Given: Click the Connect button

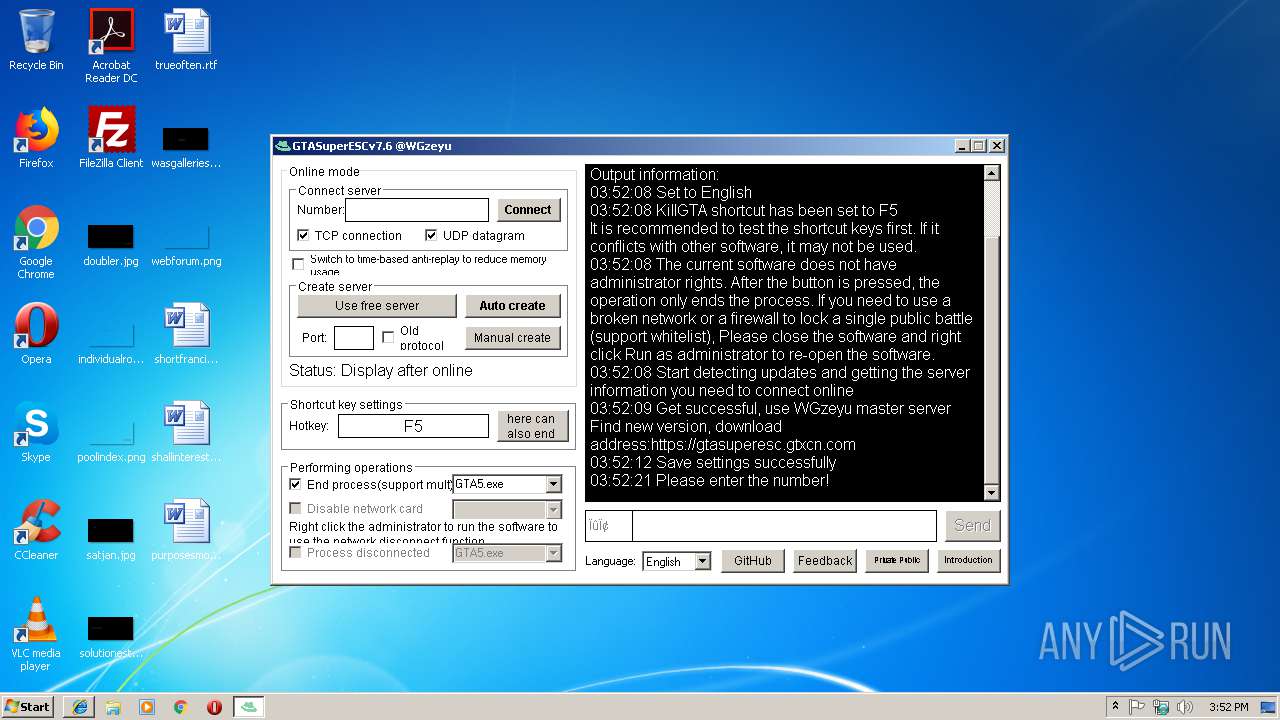Looking at the screenshot, I should [x=528, y=210].
